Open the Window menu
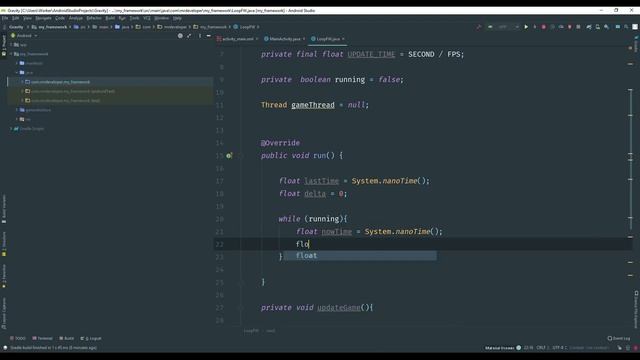Screen dimensions: 640x360 tap(162, 18)
